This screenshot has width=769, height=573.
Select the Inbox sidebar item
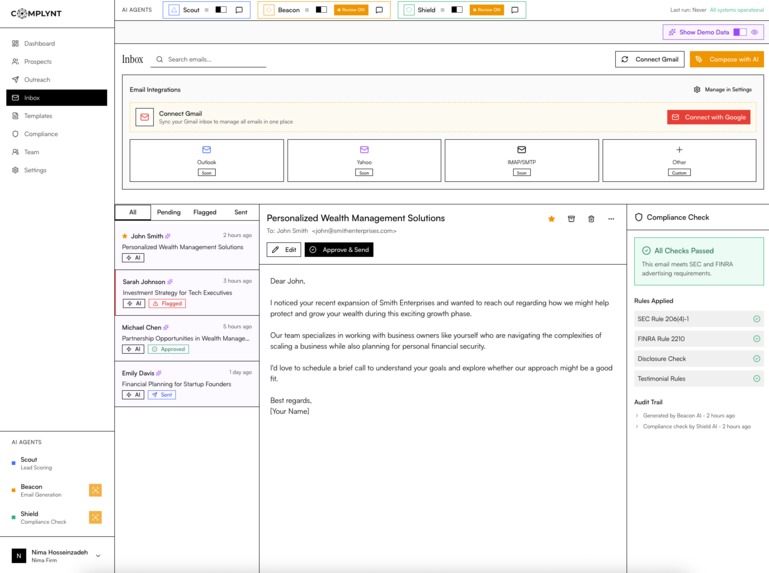point(56,98)
